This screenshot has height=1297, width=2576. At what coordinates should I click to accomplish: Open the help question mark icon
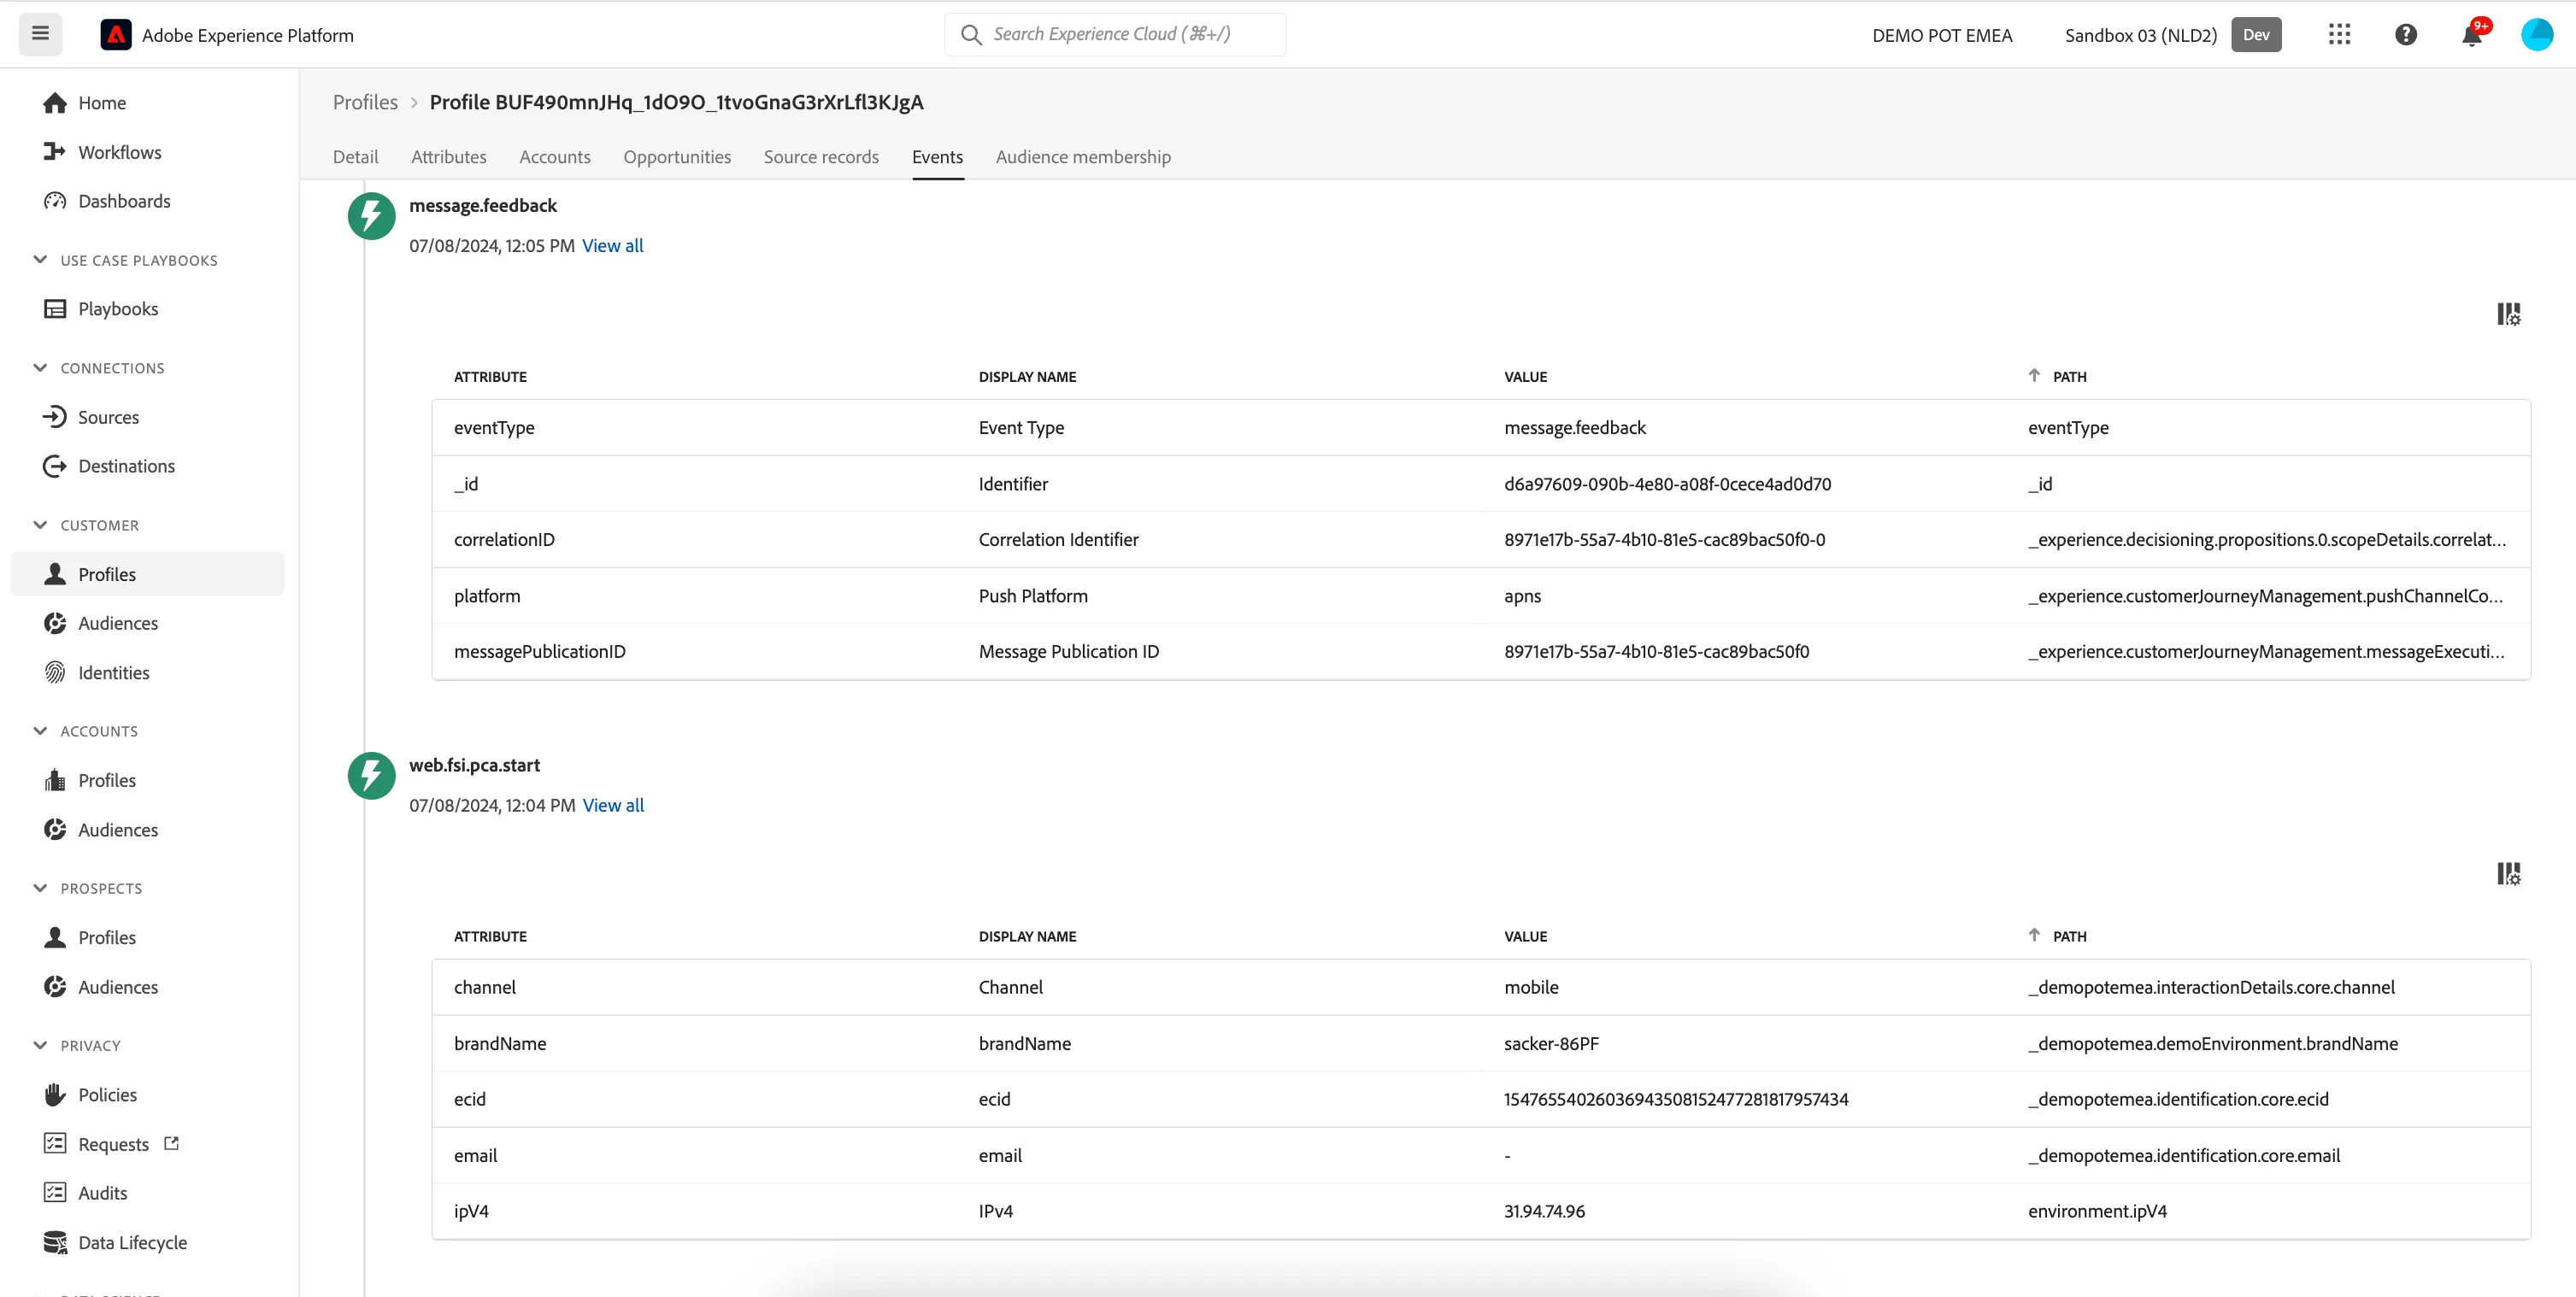coord(2405,35)
